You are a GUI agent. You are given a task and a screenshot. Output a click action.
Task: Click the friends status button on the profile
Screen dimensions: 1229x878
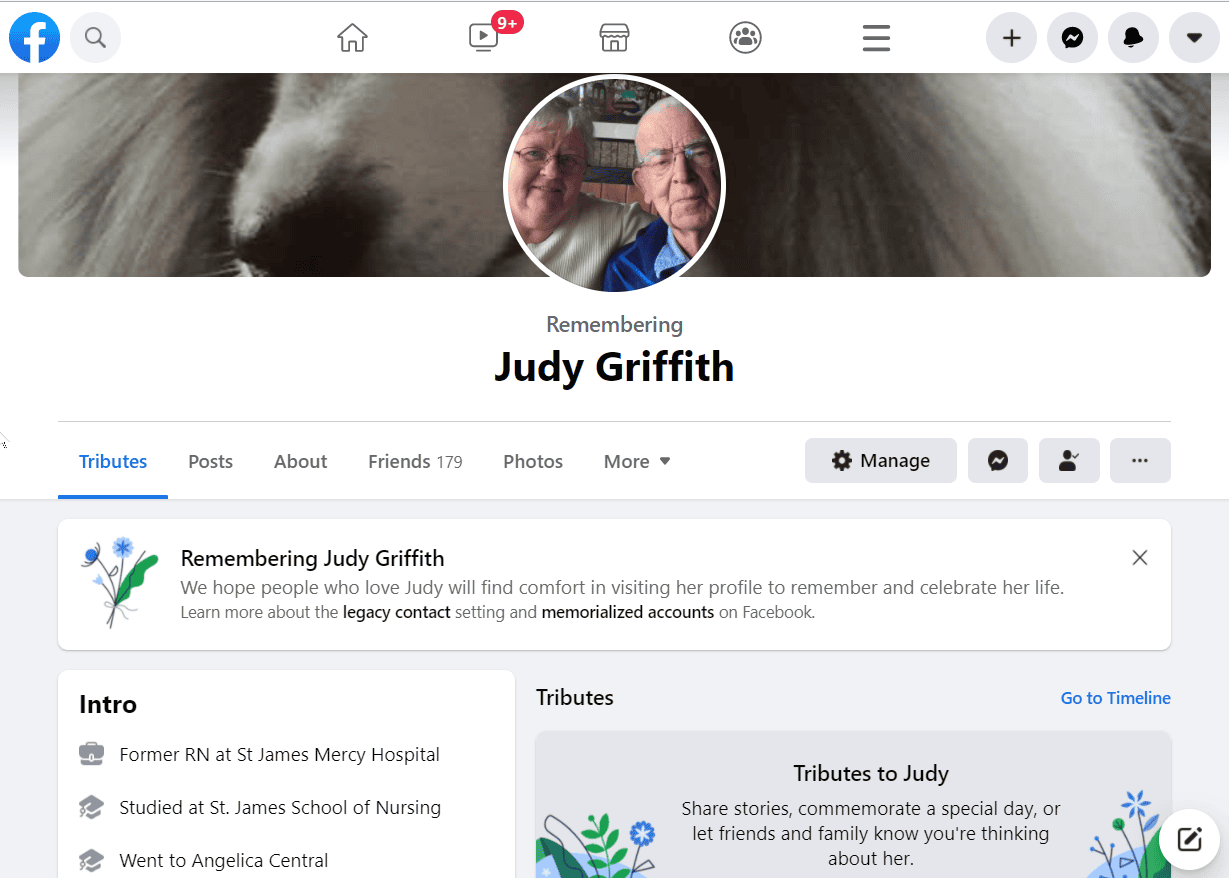click(x=1069, y=461)
